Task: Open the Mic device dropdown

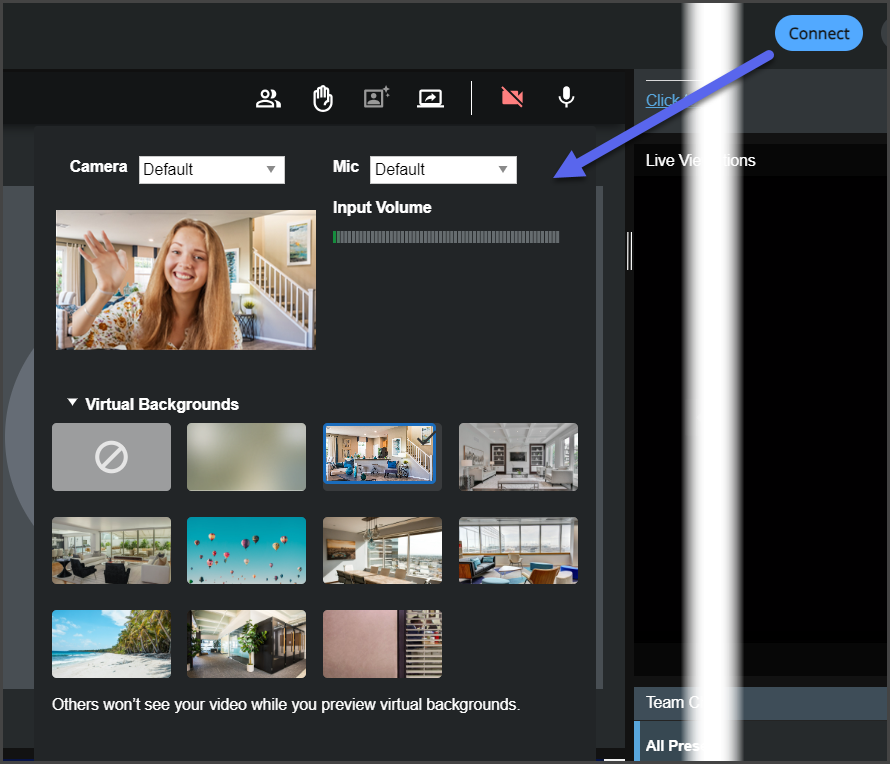Action: point(443,170)
